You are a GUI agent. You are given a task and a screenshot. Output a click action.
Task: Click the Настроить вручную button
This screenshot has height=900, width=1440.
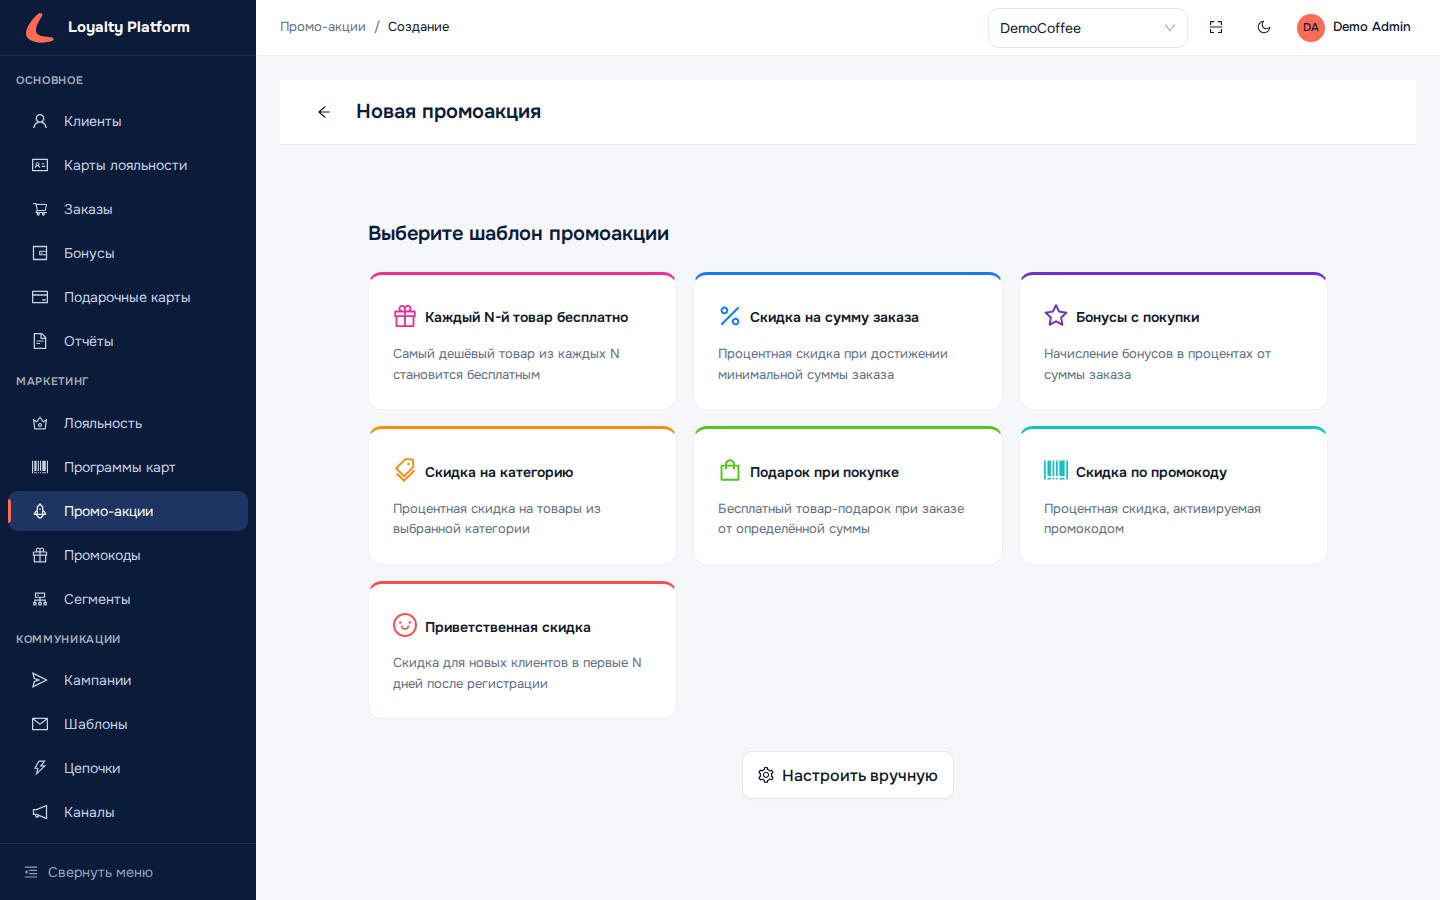(848, 775)
